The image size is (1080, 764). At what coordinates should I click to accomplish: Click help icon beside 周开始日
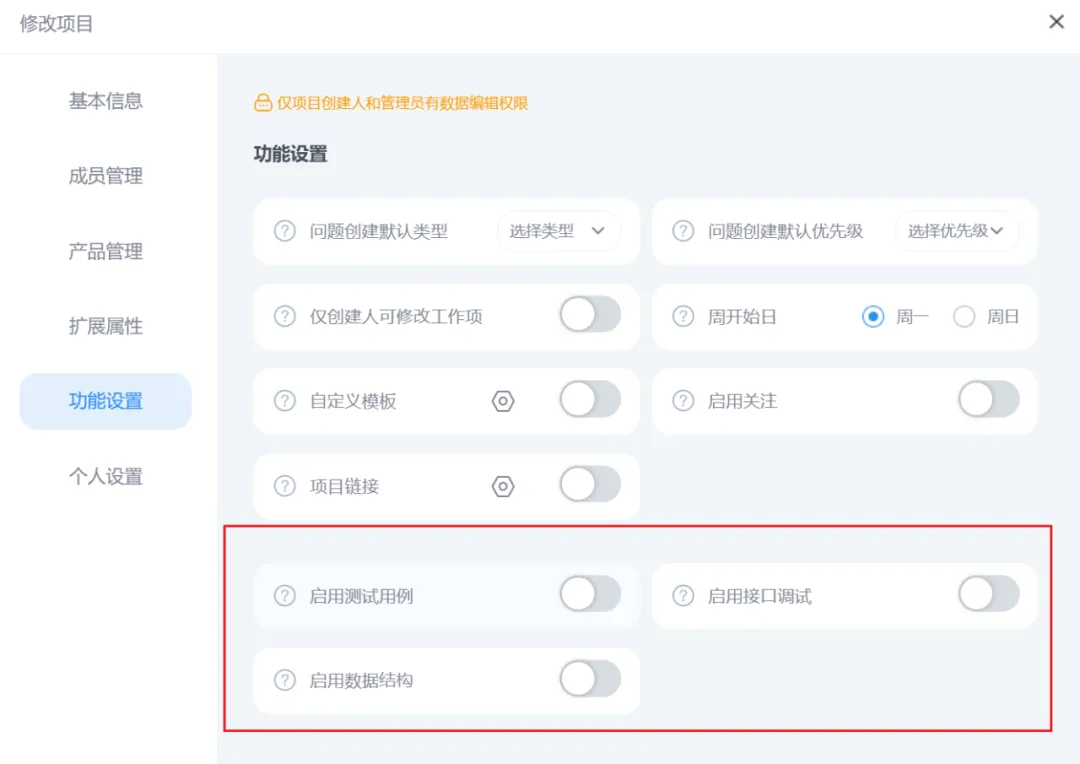coord(683,317)
